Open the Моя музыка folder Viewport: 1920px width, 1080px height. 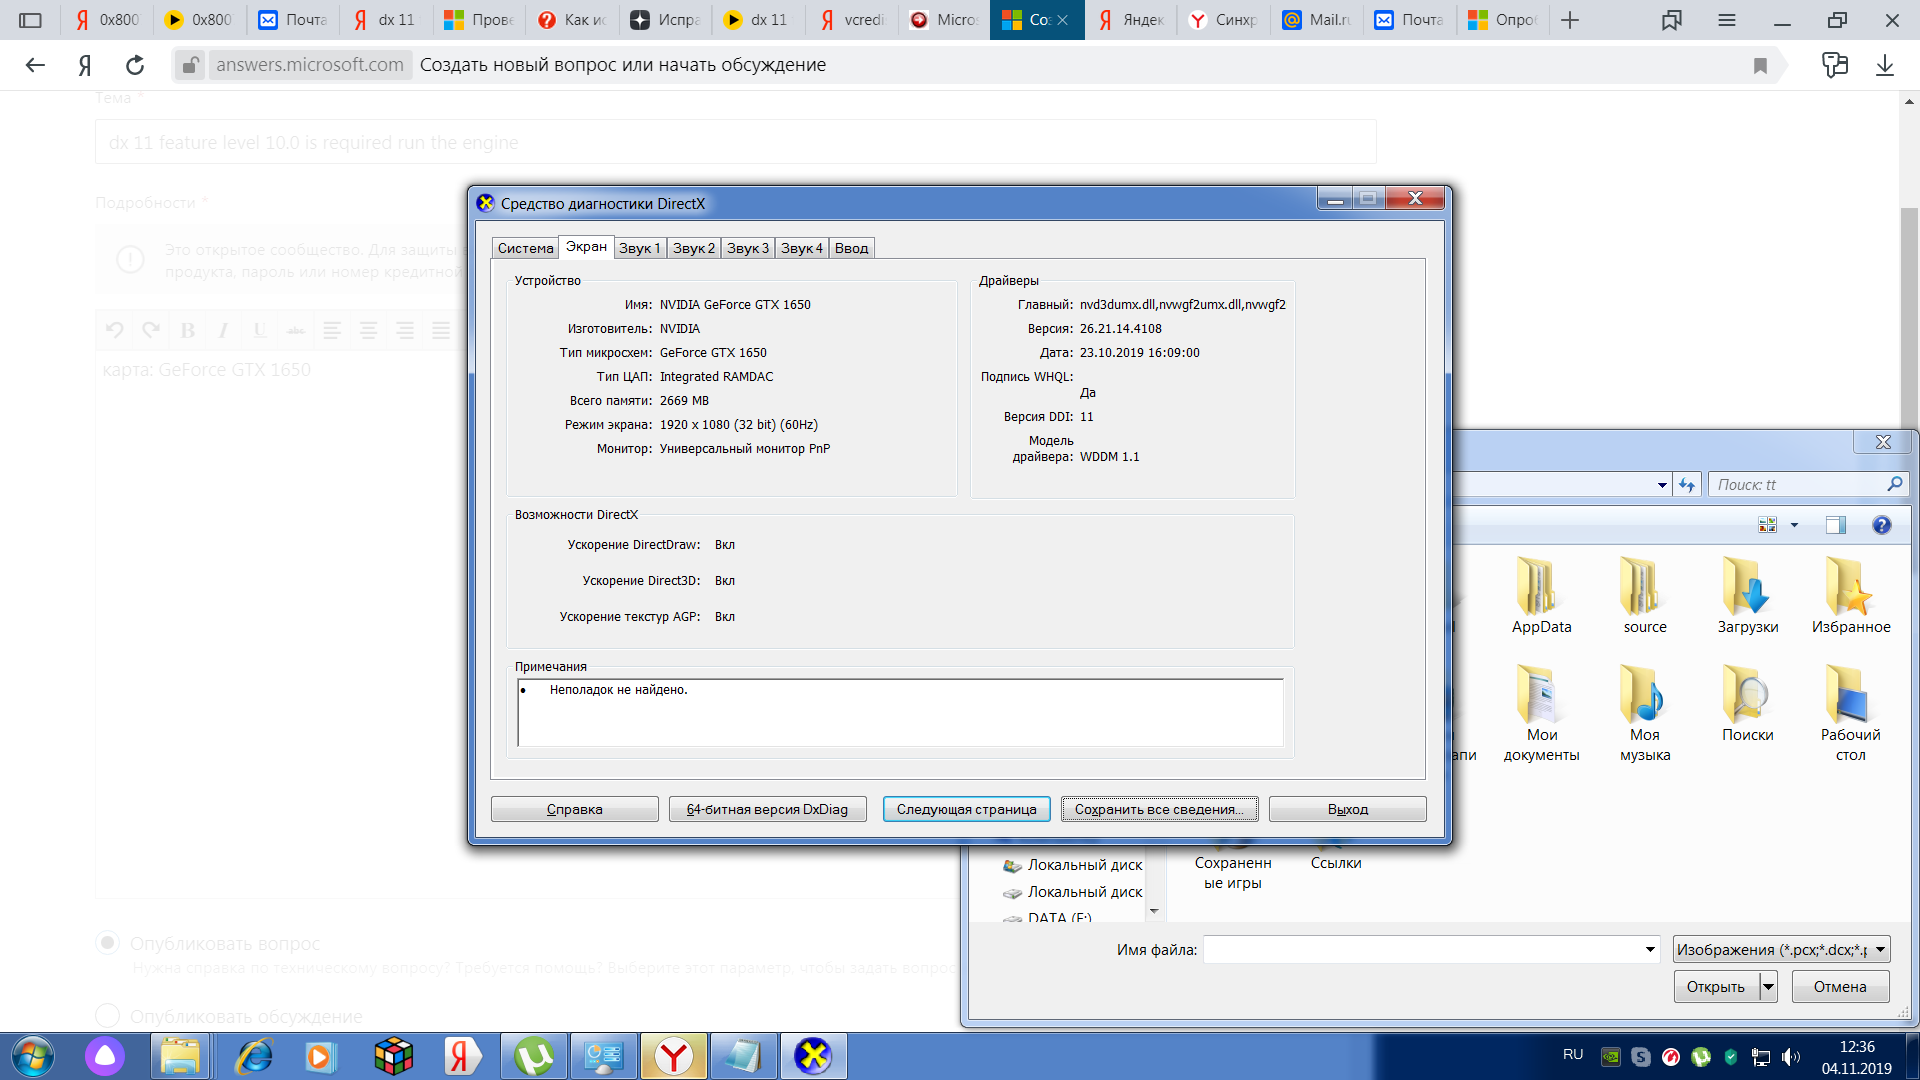(1645, 713)
